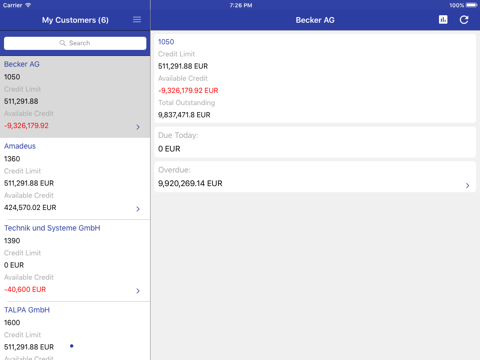Tap Credit Limit 511,291.88 EUR in detail
Screen dimensions: 480x360
click(x=183, y=66)
